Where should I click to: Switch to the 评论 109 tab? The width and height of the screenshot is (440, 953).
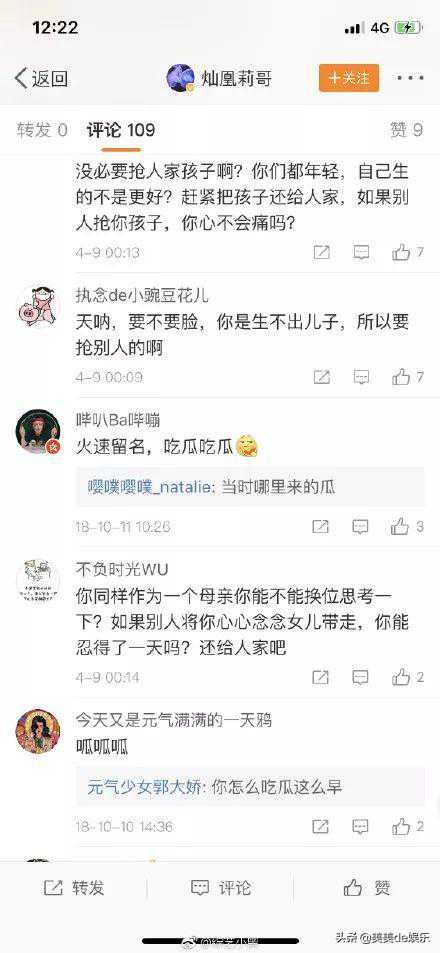121,130
